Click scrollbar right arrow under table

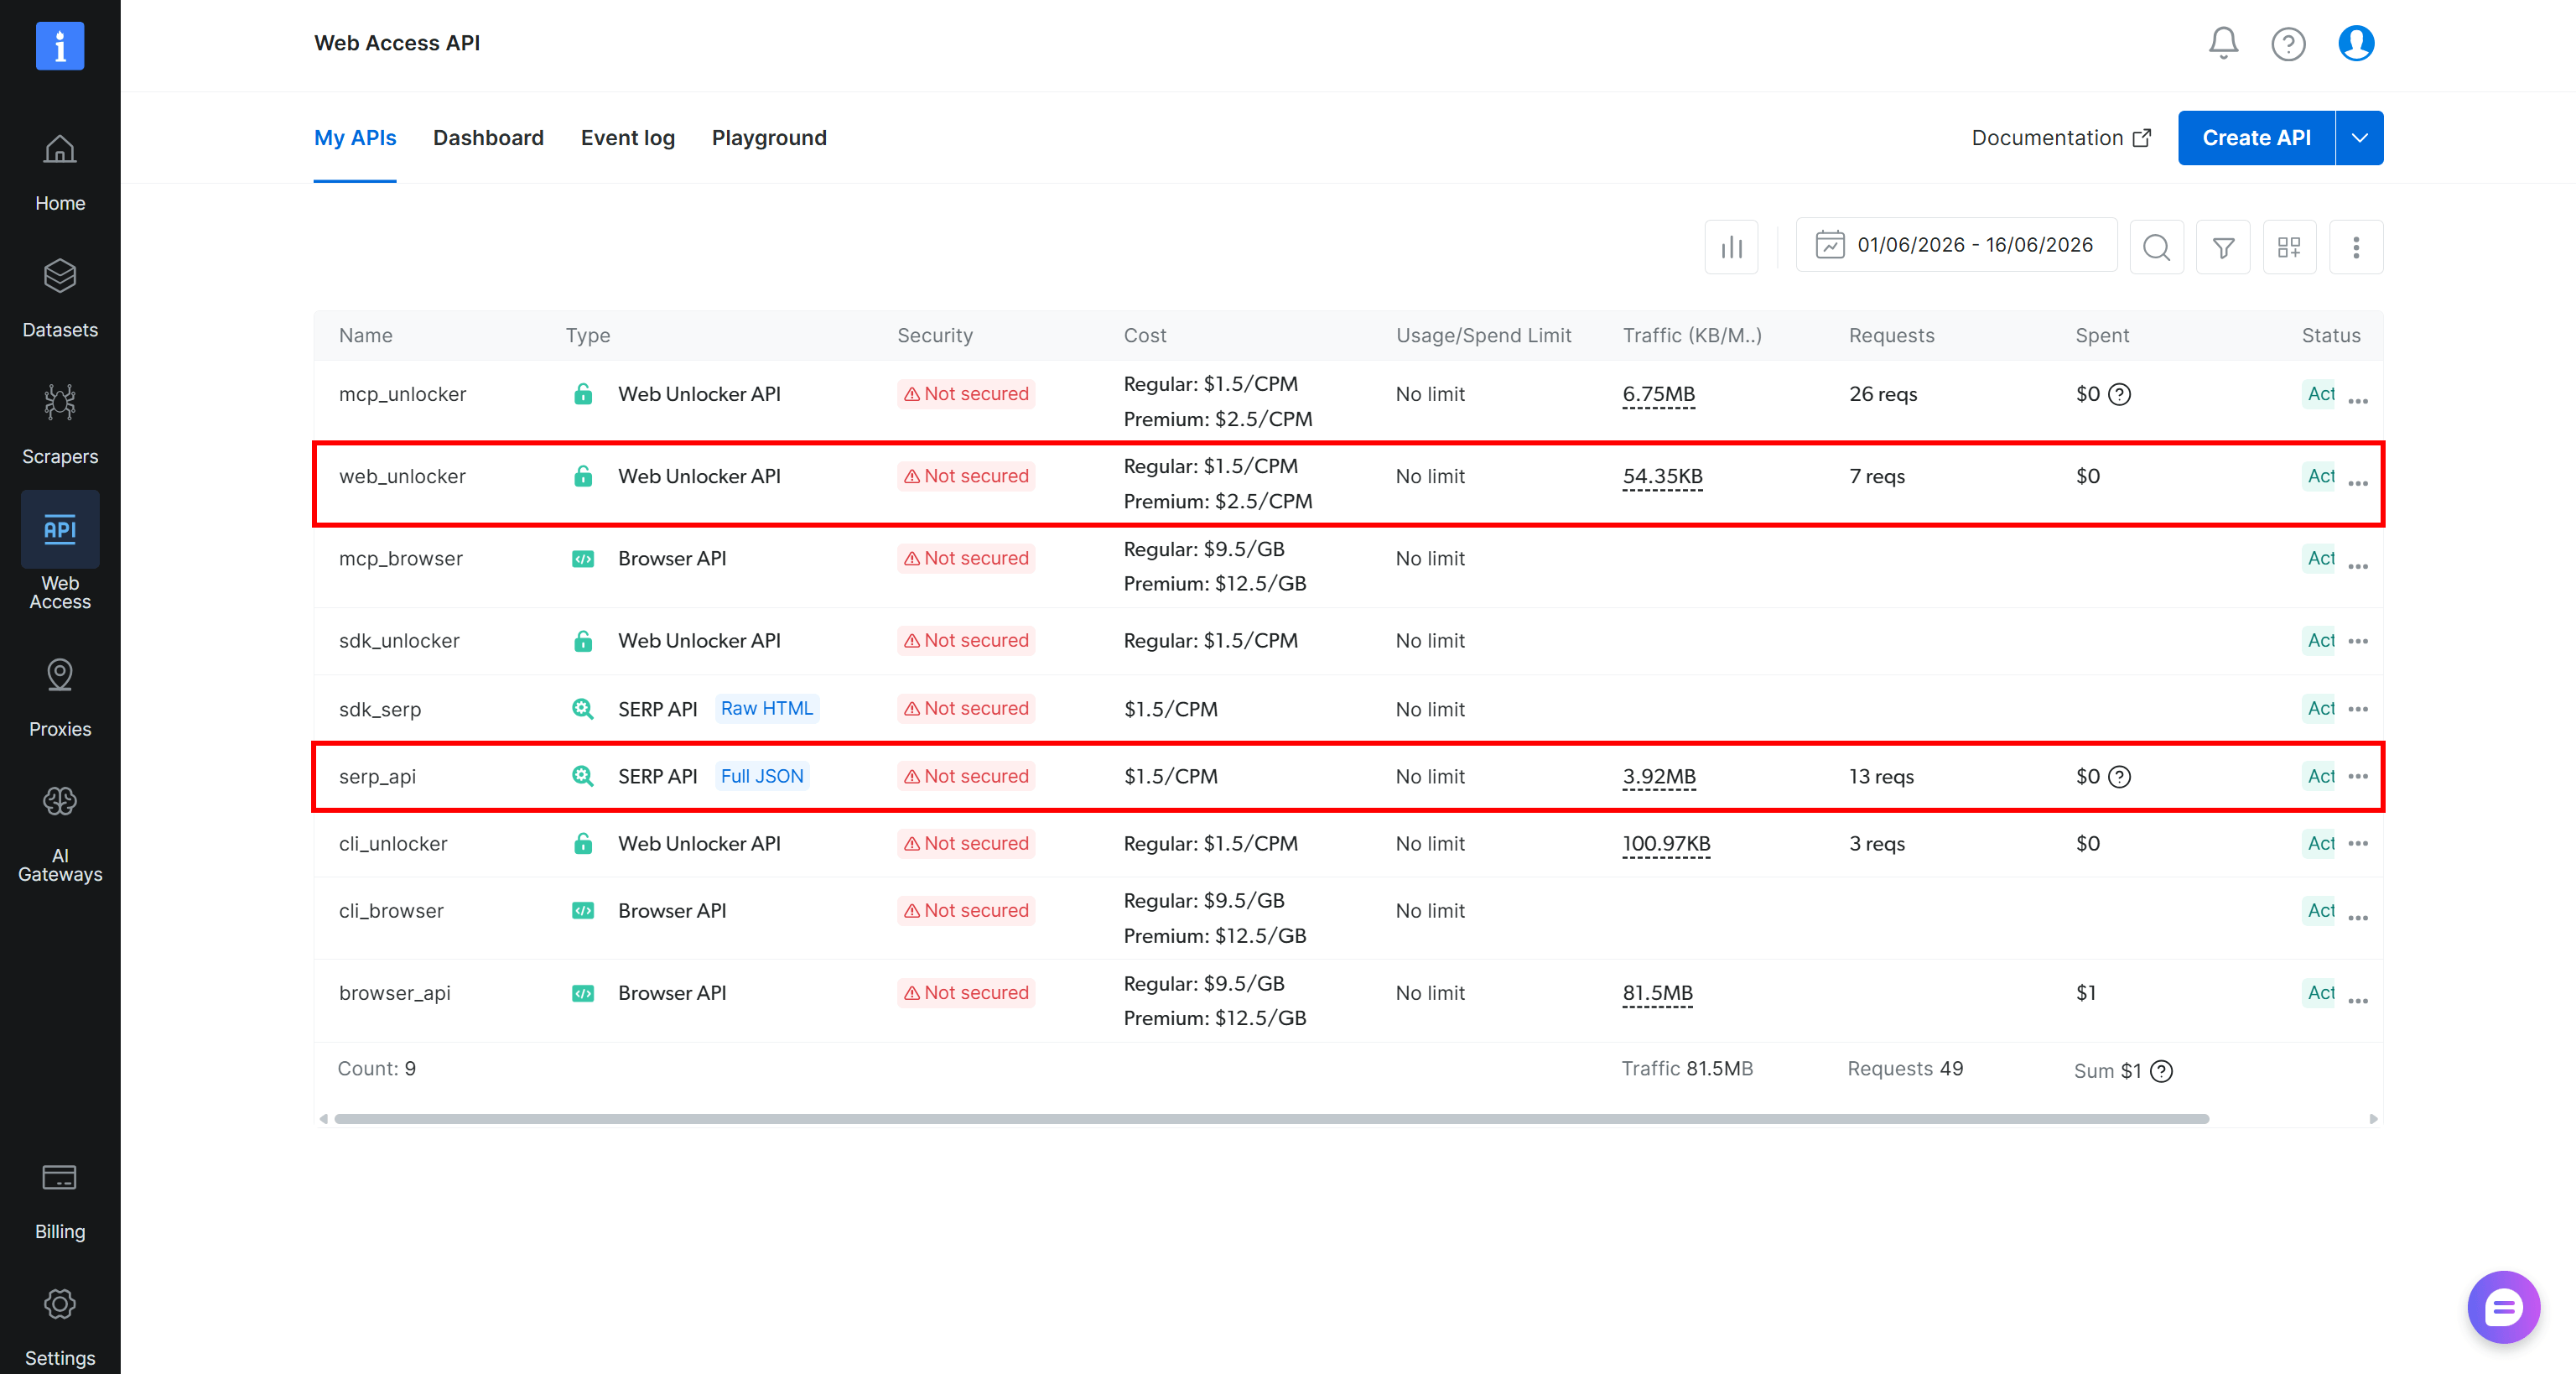point(2373,1119)
